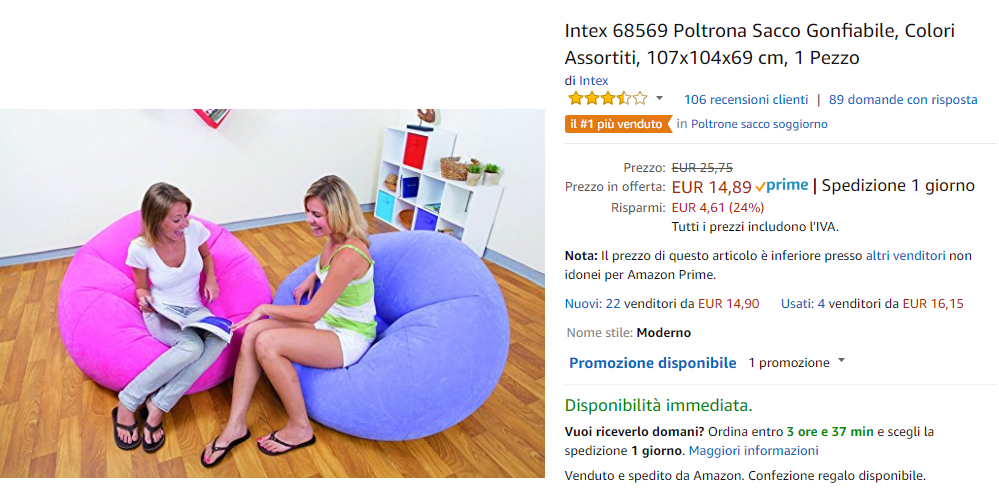Click Maggiori informazioni link
This screenshot has width=999, height=496.
click(x=754, y=451)
